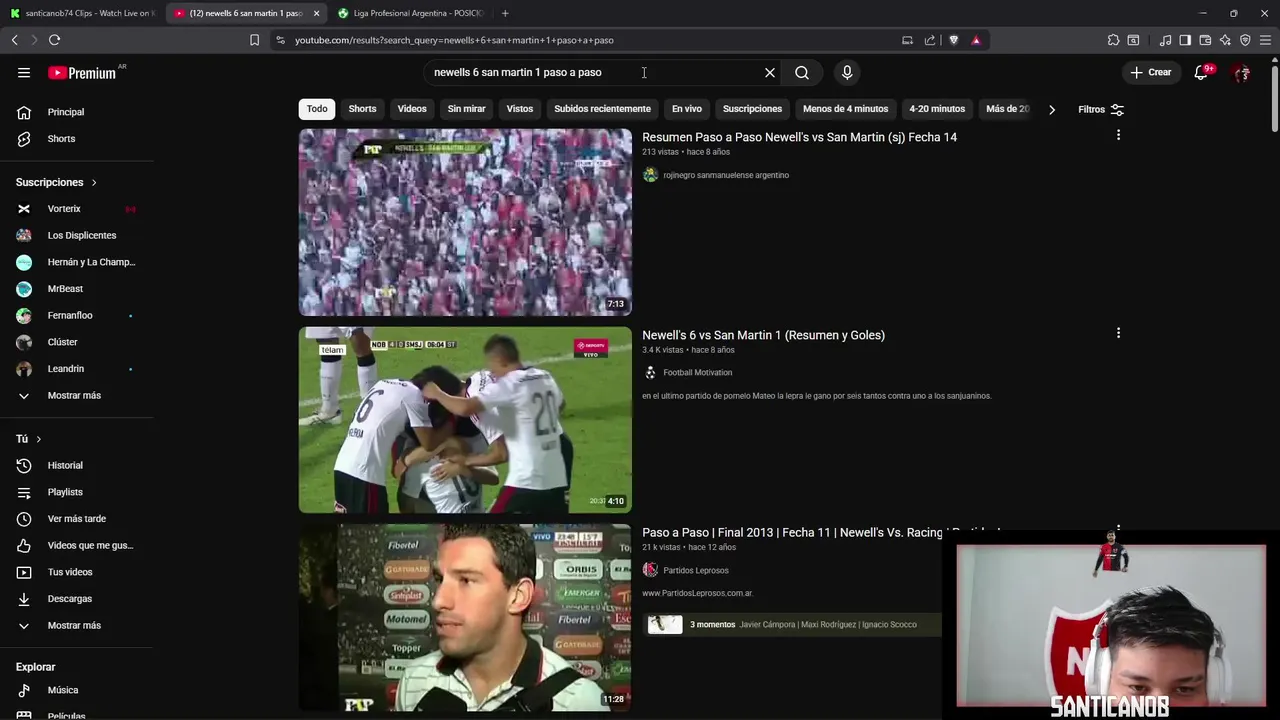Open options menu for Resumen Paso a Paso video

[x=1118, y=135]
